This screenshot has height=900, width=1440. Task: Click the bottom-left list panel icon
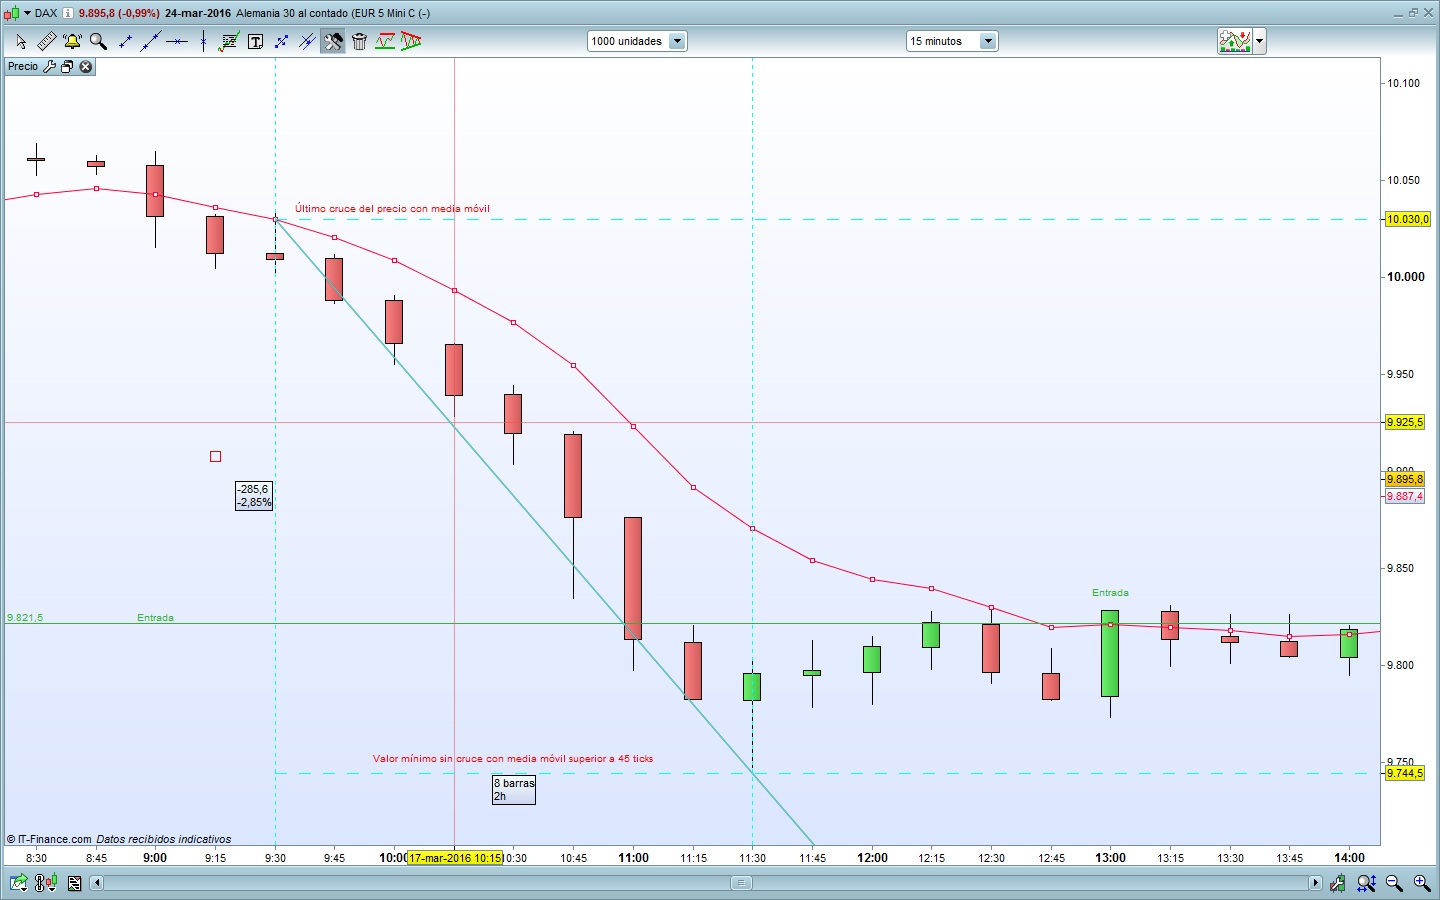click(74, 883)
